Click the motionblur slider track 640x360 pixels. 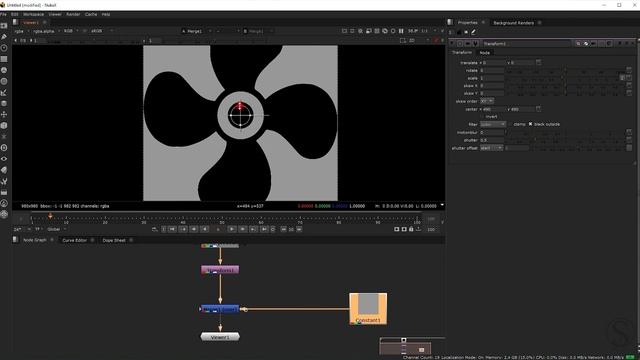click(565, 133)
